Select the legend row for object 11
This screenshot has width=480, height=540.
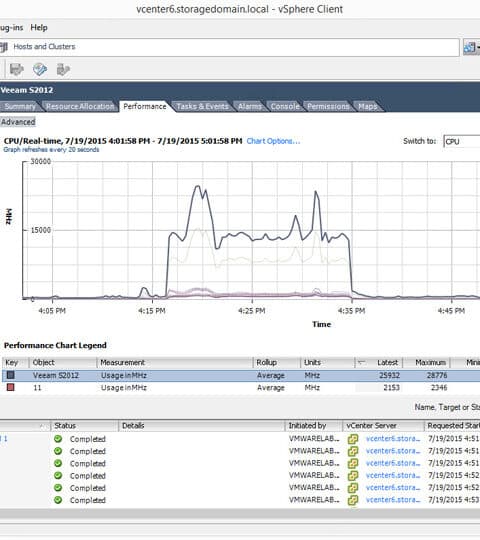[x=241, y=388]
